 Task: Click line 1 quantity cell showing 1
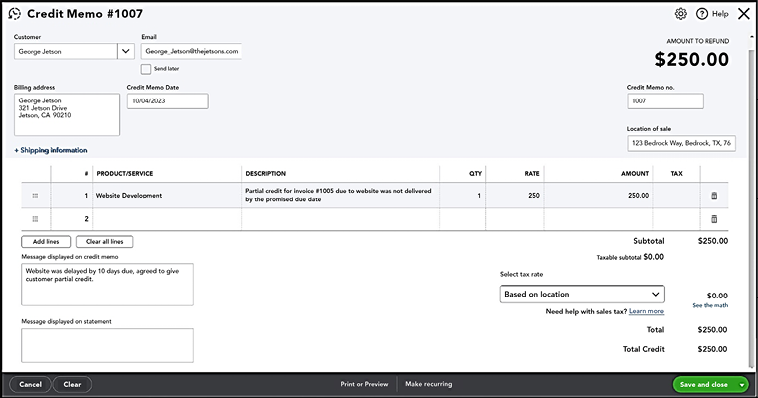click(462, 196)
